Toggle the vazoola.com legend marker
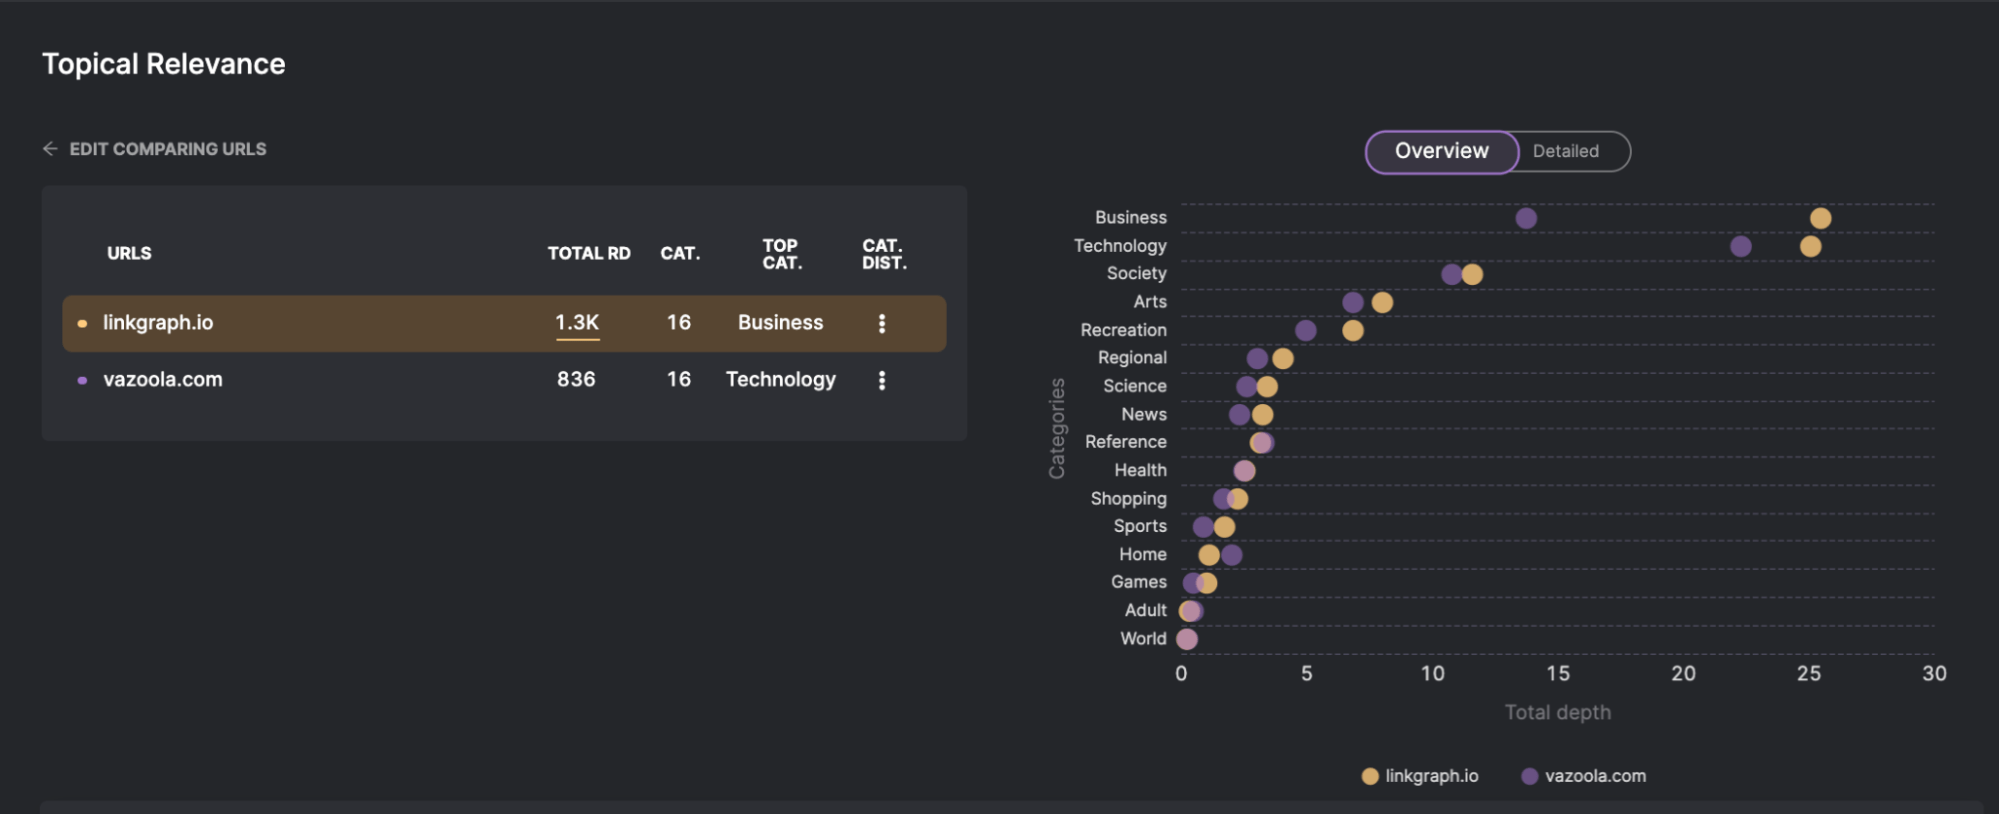The width and height of the screenshot is (1999, 815). point(1529,776)
